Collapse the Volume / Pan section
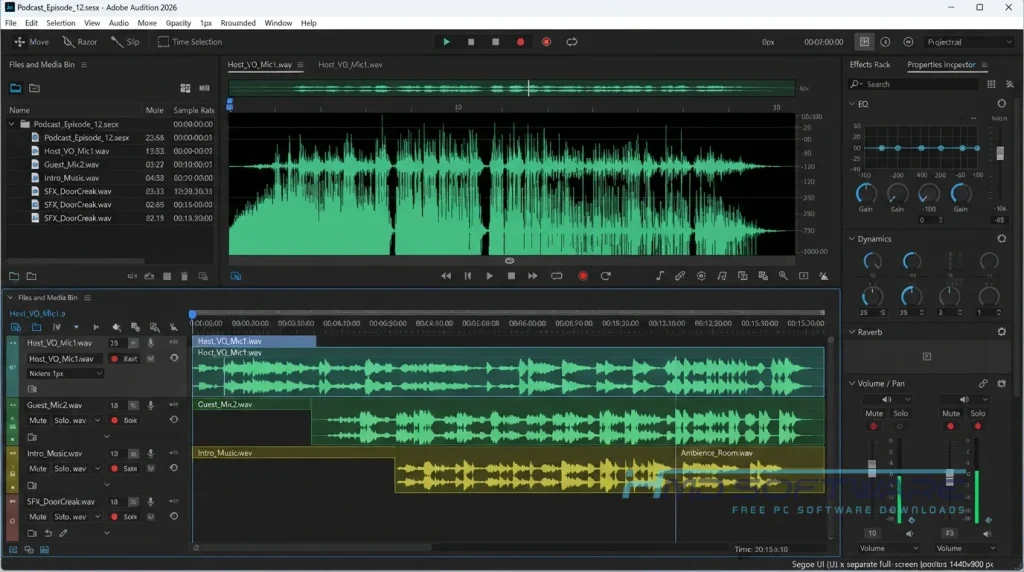The height and width of the screenshot is (572, 1024). click(852, 383)
